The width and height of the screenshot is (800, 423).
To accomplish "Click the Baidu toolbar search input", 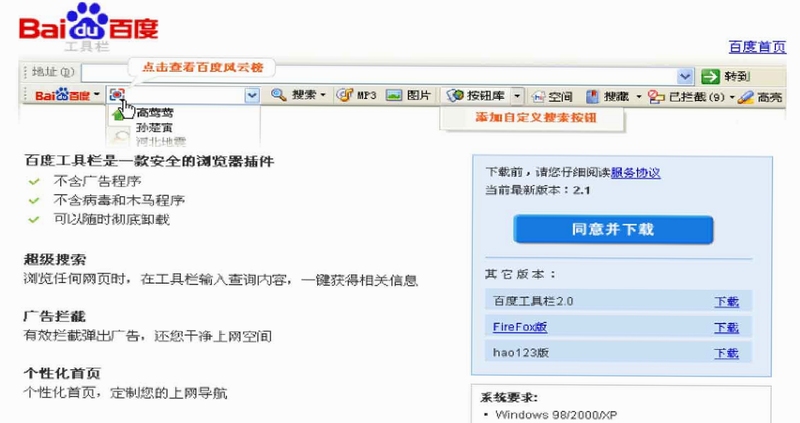I will click(185, 95).
